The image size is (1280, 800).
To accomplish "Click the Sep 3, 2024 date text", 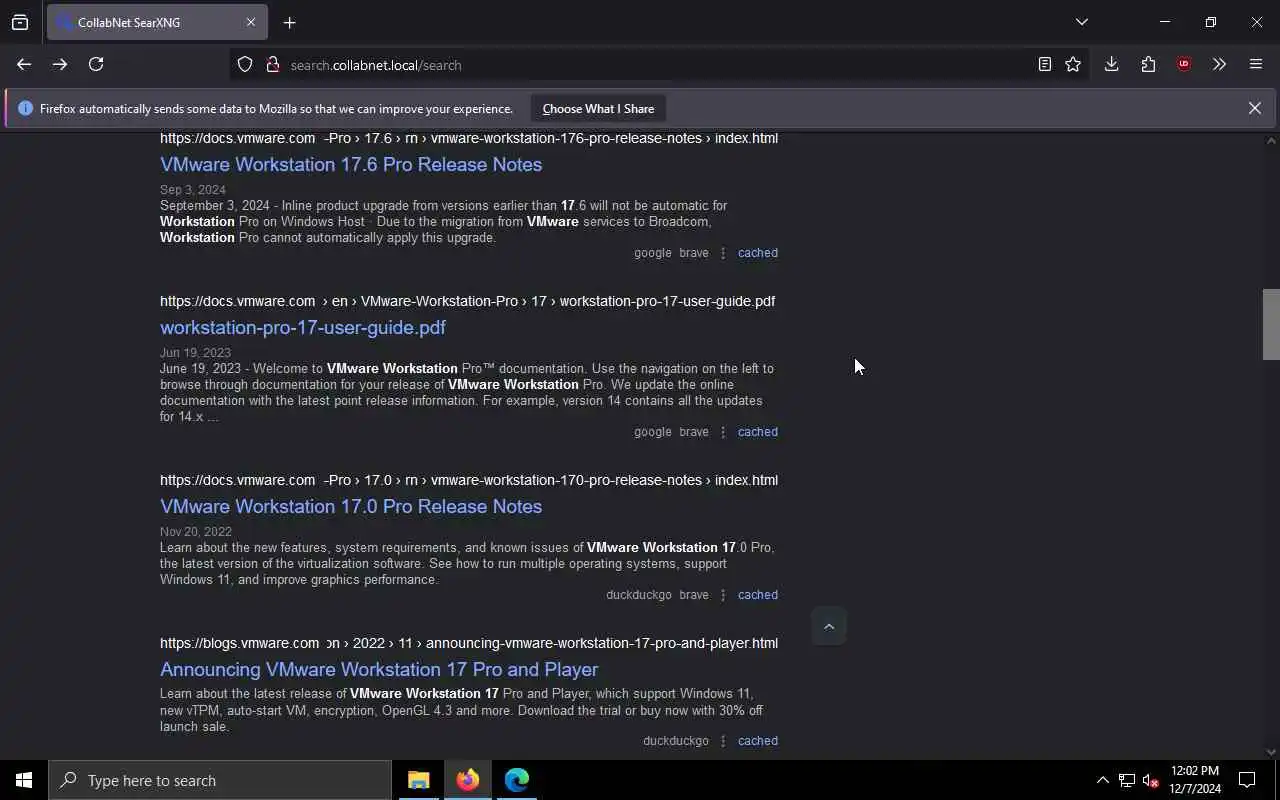I will pyautogui.click(x=193, y=190).
